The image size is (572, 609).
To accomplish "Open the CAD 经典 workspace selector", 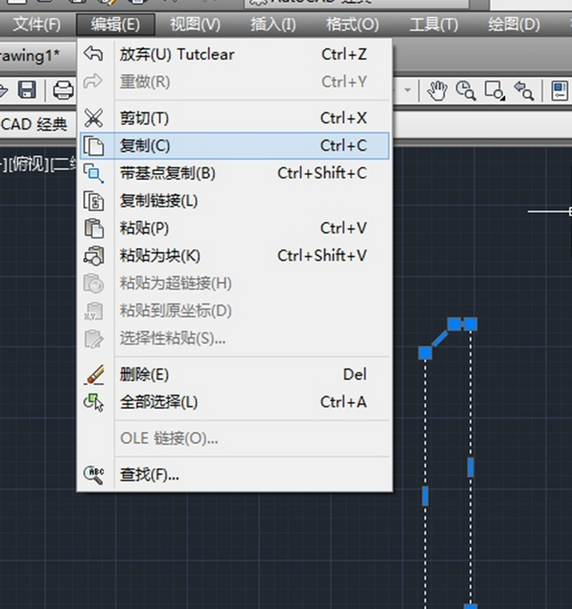I will 34,125.
